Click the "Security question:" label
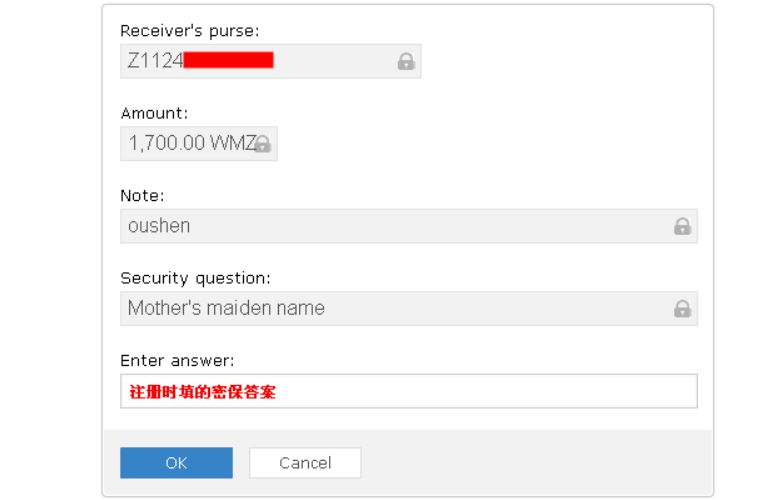 point(195,278)
